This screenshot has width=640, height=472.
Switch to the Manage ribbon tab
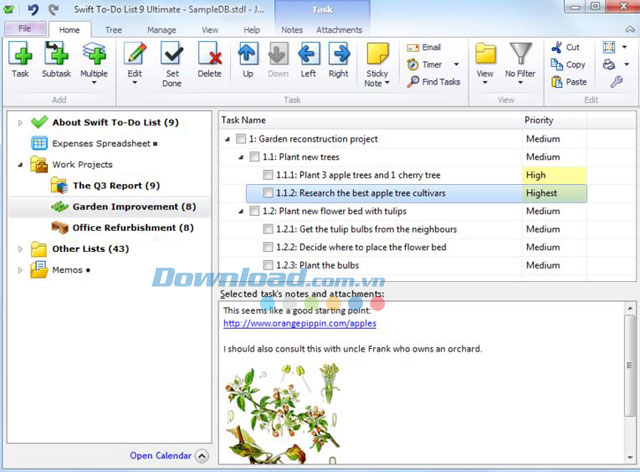[162, 30]
